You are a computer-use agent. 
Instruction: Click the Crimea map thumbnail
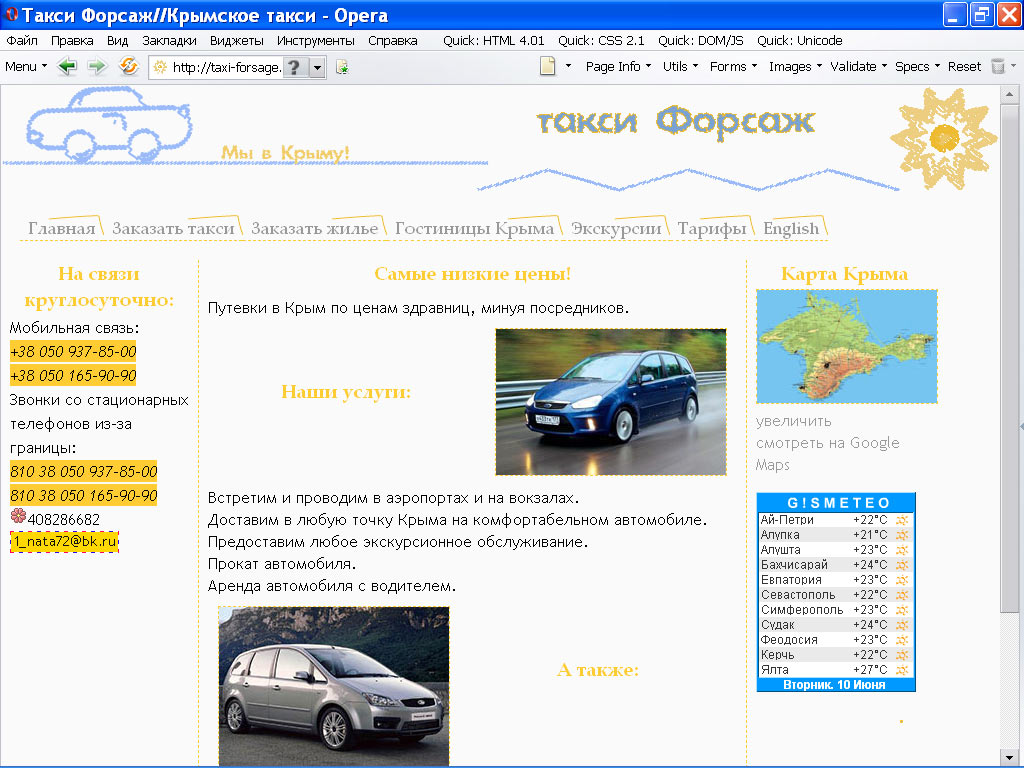coord(846,346)
